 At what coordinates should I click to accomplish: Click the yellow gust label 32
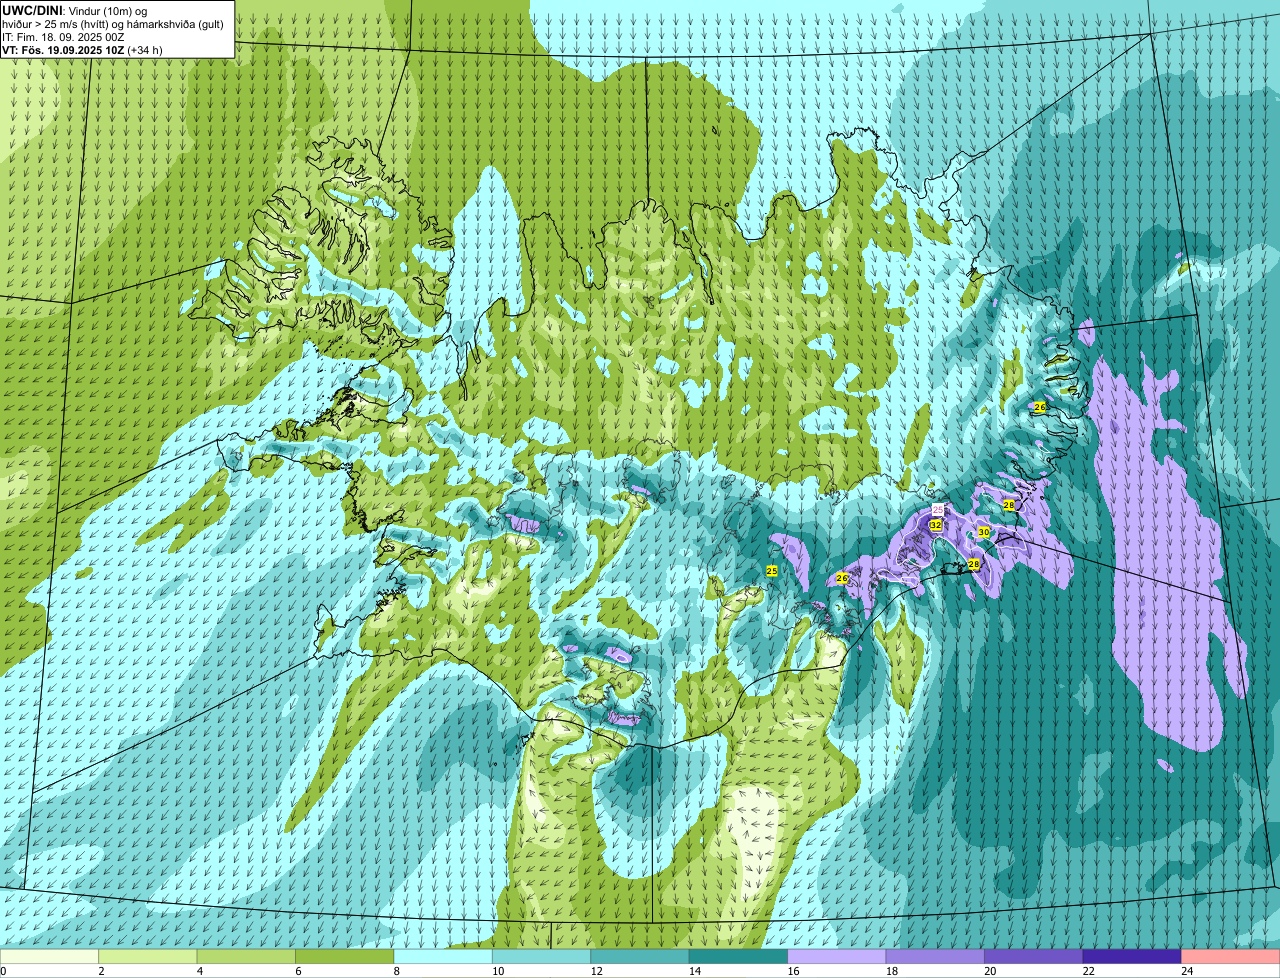click(x=935, y=524)
